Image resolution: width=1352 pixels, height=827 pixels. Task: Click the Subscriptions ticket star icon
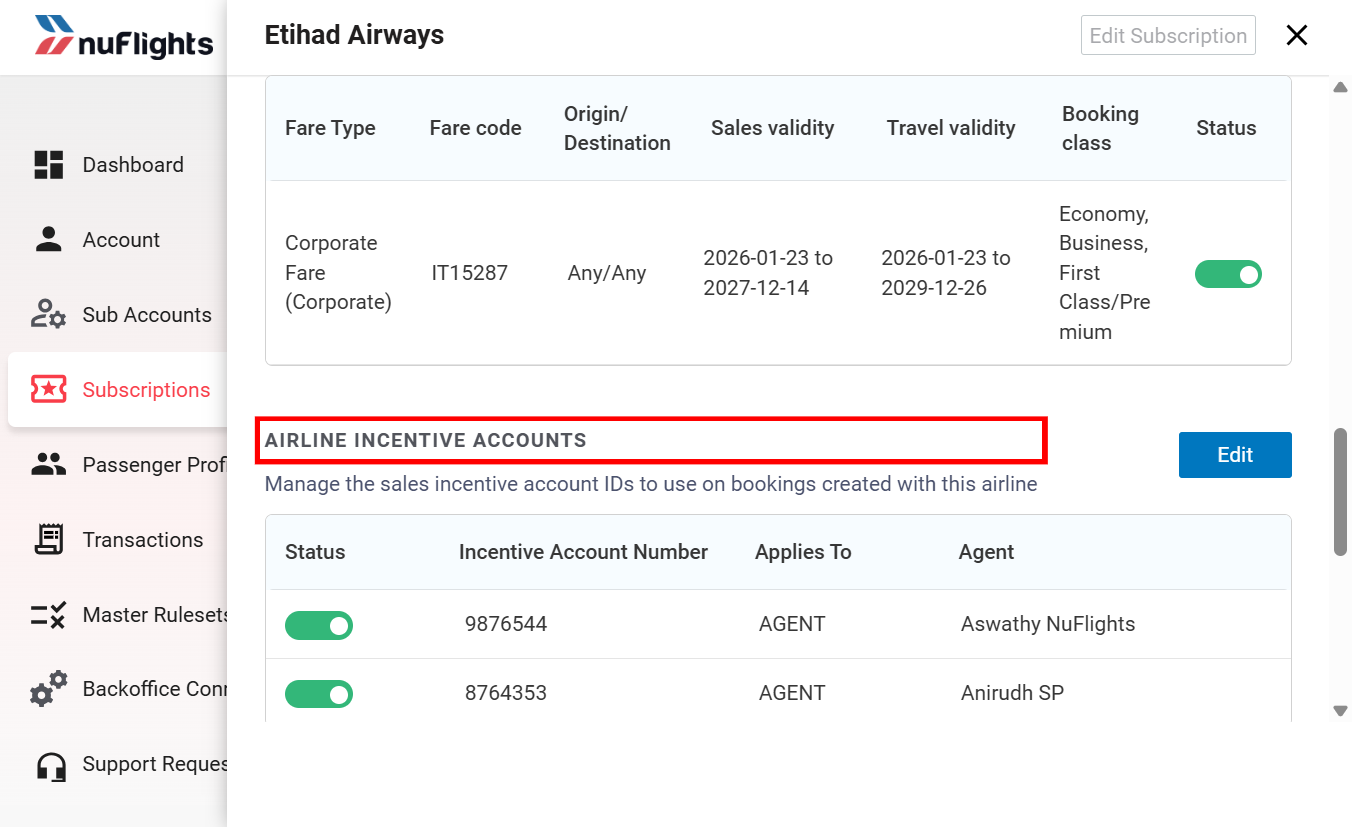click(x=48, y=390)
